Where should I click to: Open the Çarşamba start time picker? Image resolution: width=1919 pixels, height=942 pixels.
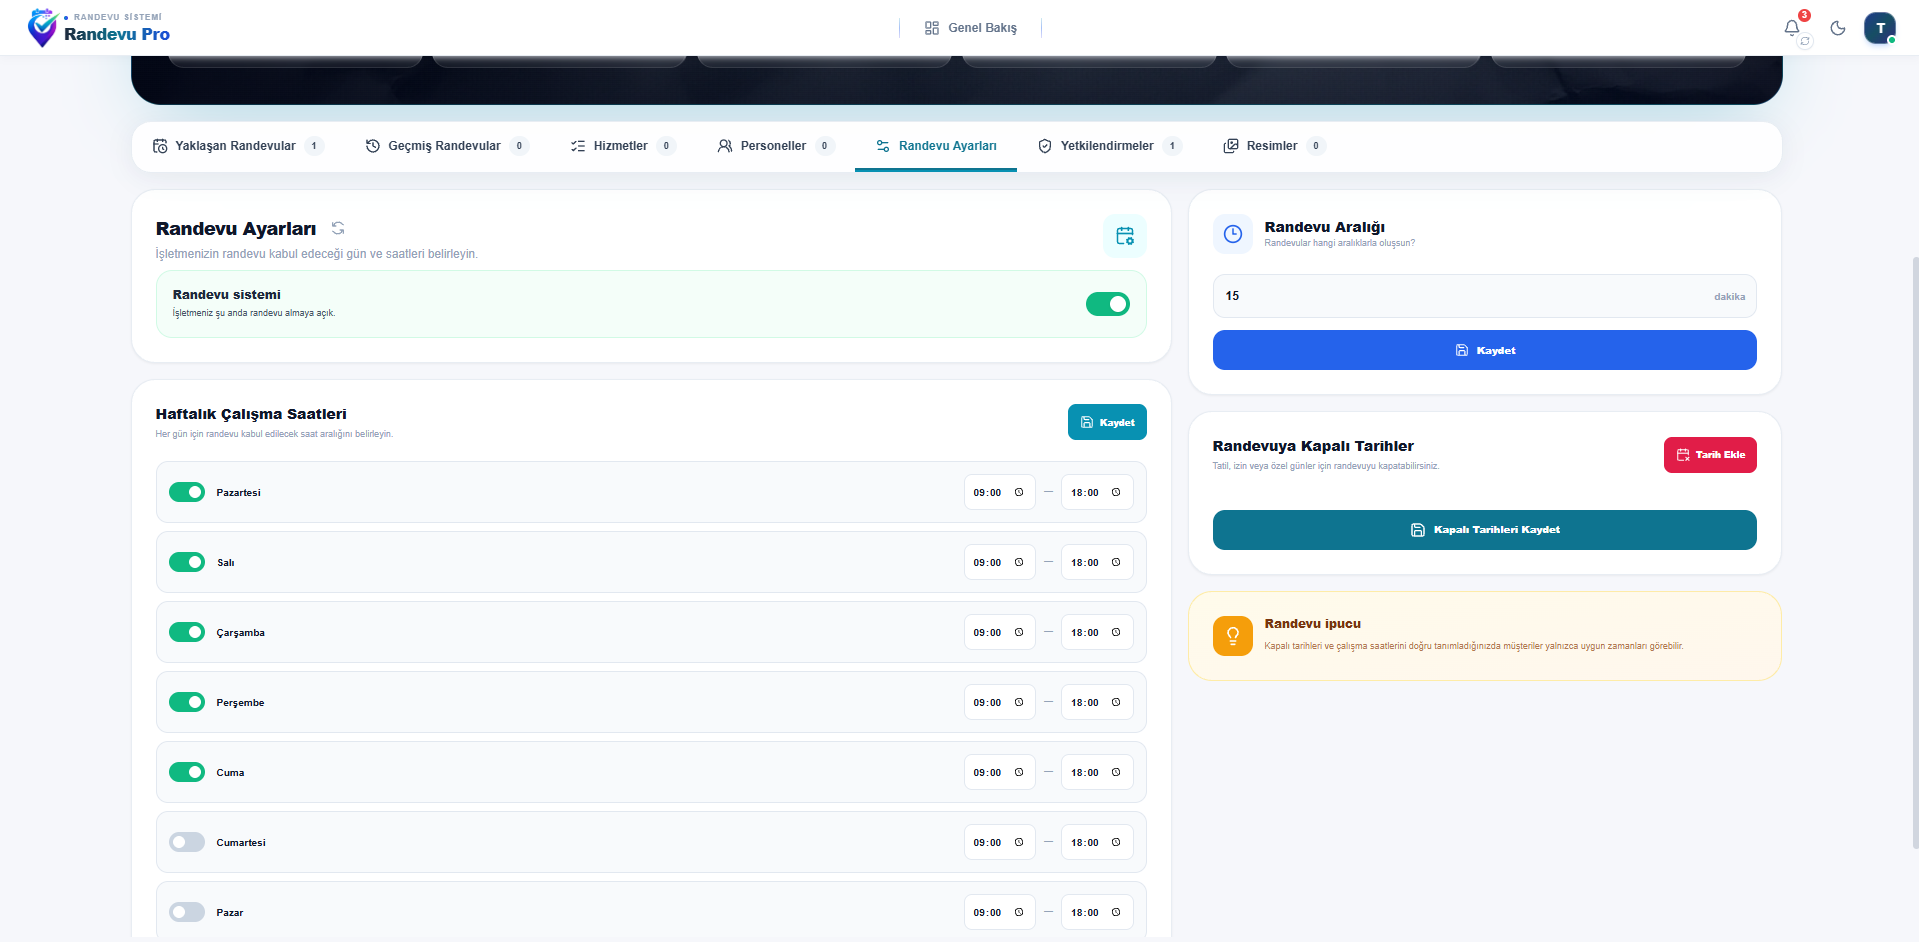pyautogui.click(x=999, y=632)
